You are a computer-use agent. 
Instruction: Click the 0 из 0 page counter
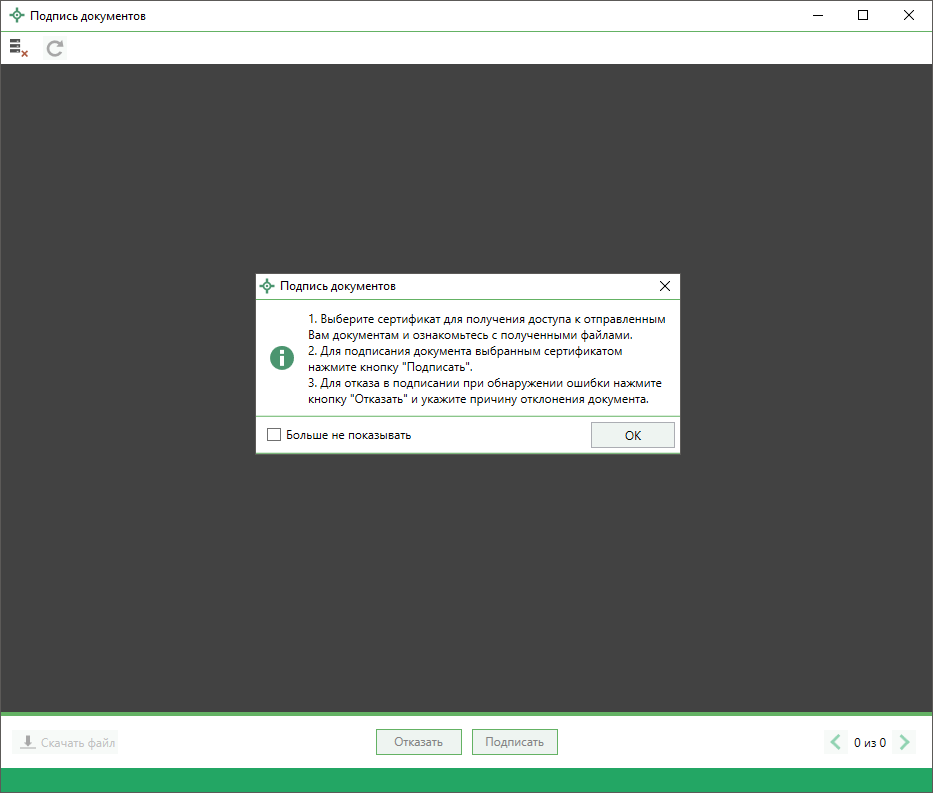point(869,743)
